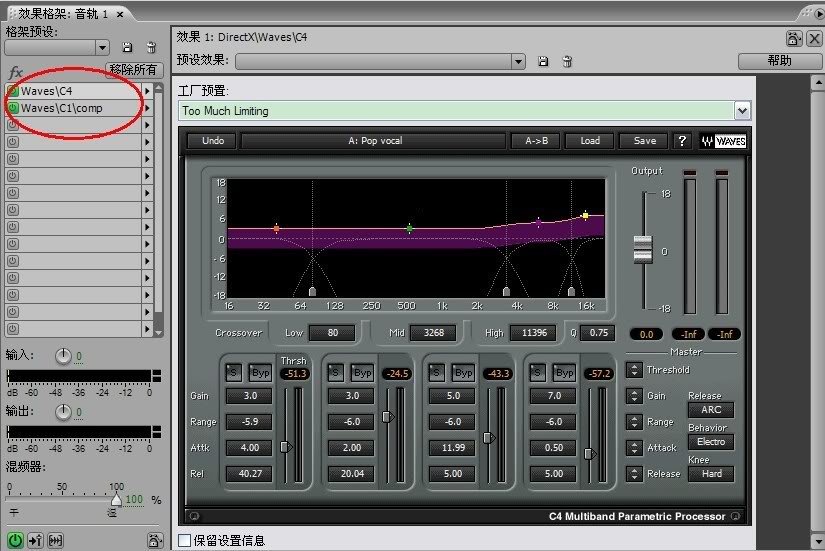The height and width of the screenshot is (551, 825).
Task: Expand the last effect slot arrow menu
Action: coord(147,329)
